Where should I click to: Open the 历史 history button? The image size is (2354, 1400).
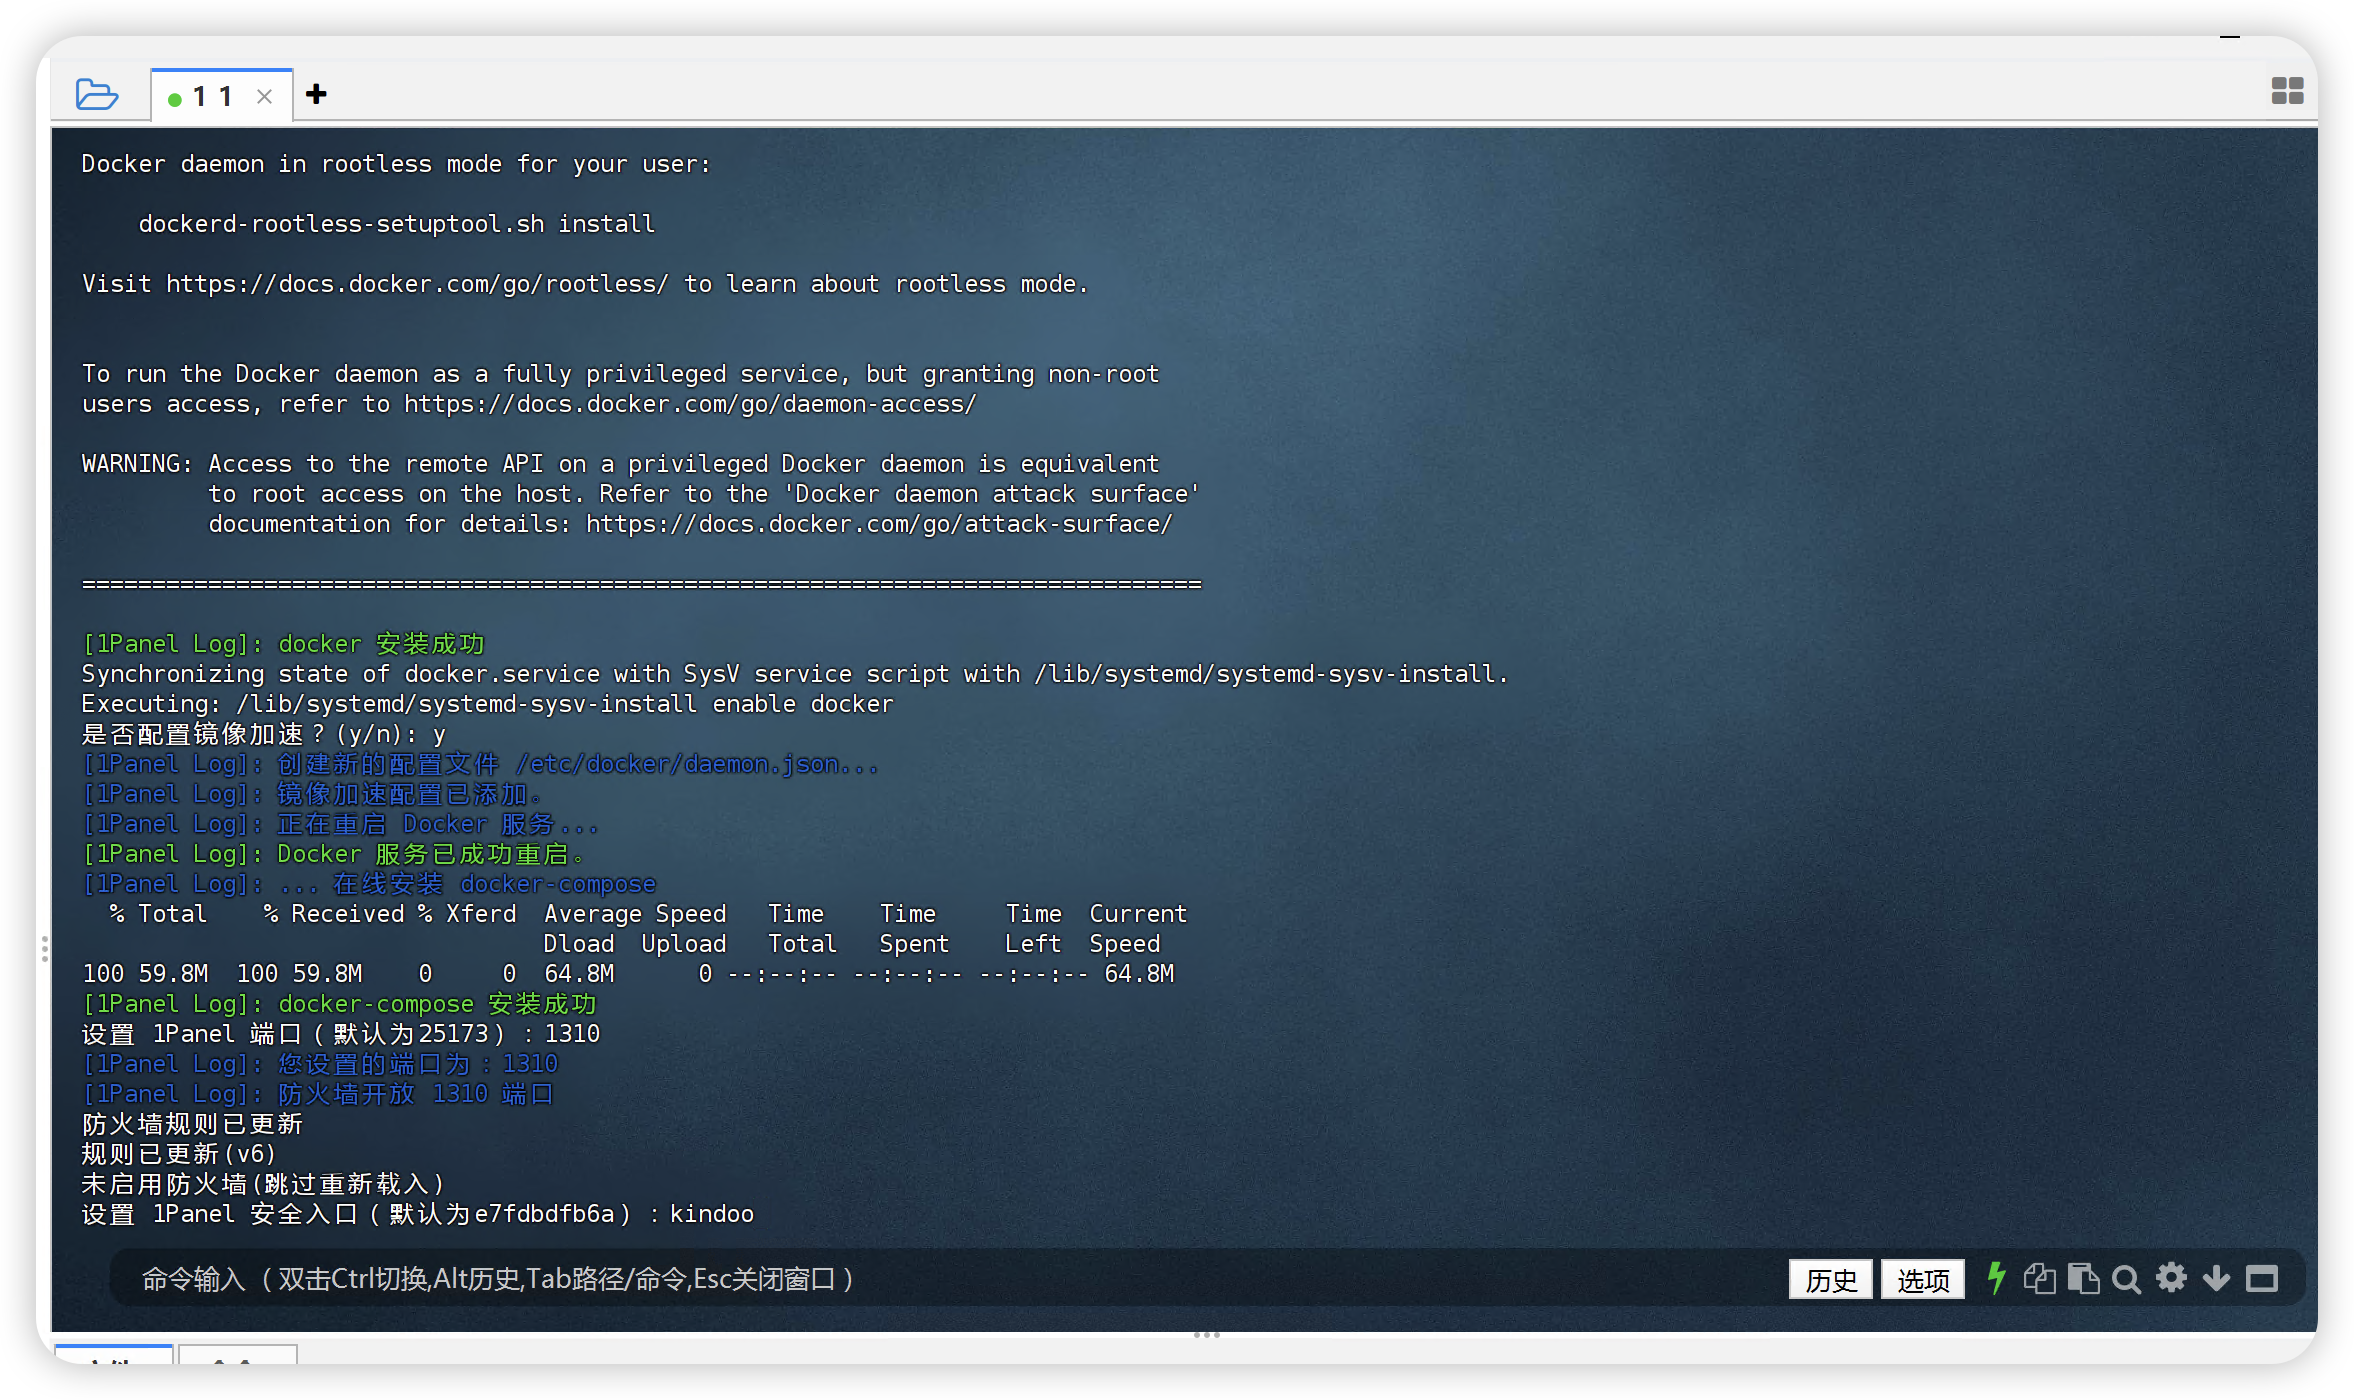pyautogui.click(x=1831, y=1280)
